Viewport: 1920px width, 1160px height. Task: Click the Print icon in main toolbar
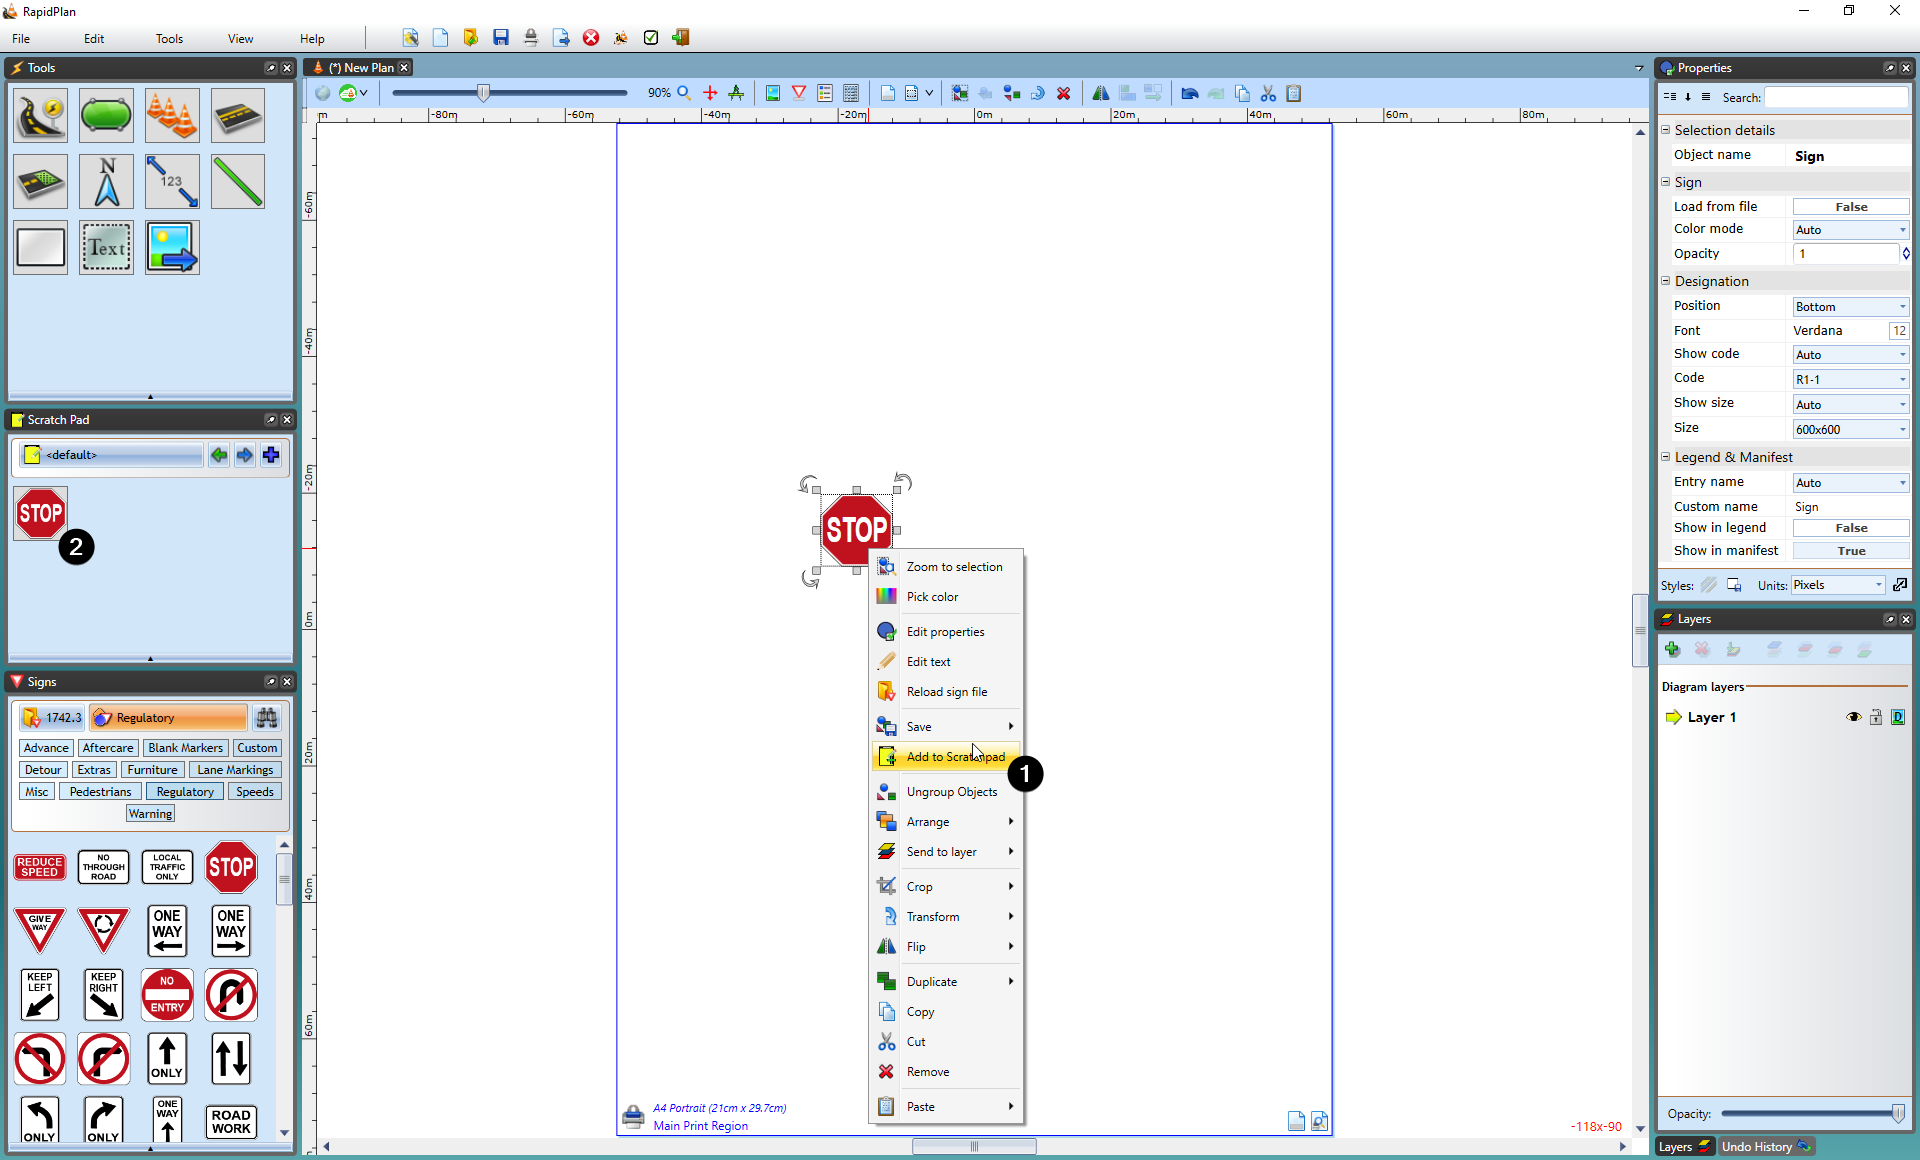531,38
